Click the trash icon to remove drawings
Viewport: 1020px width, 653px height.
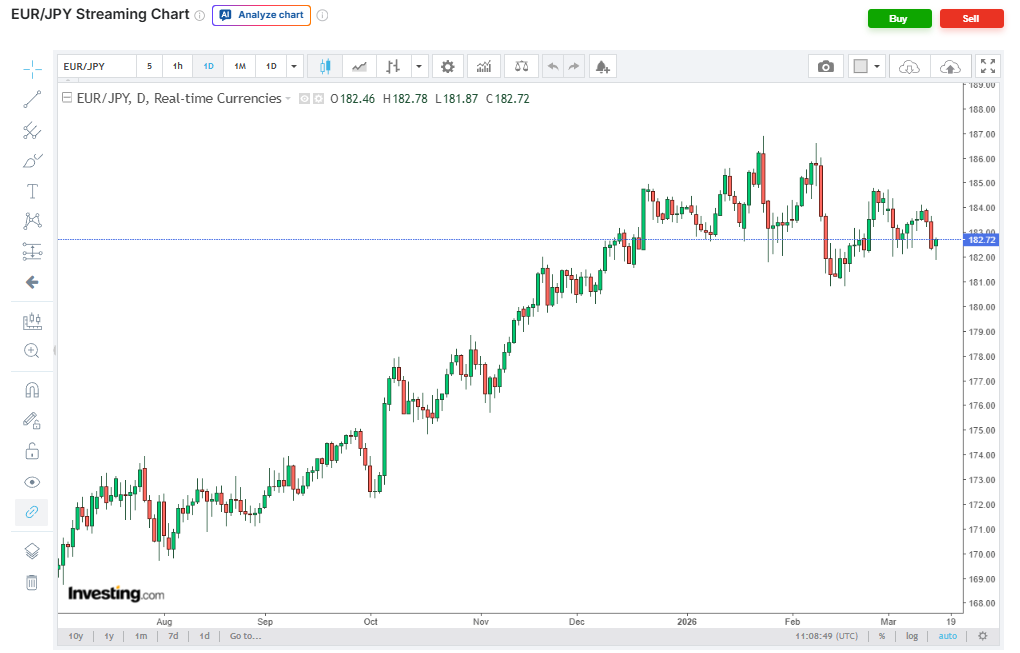click(x=32, y=582)
